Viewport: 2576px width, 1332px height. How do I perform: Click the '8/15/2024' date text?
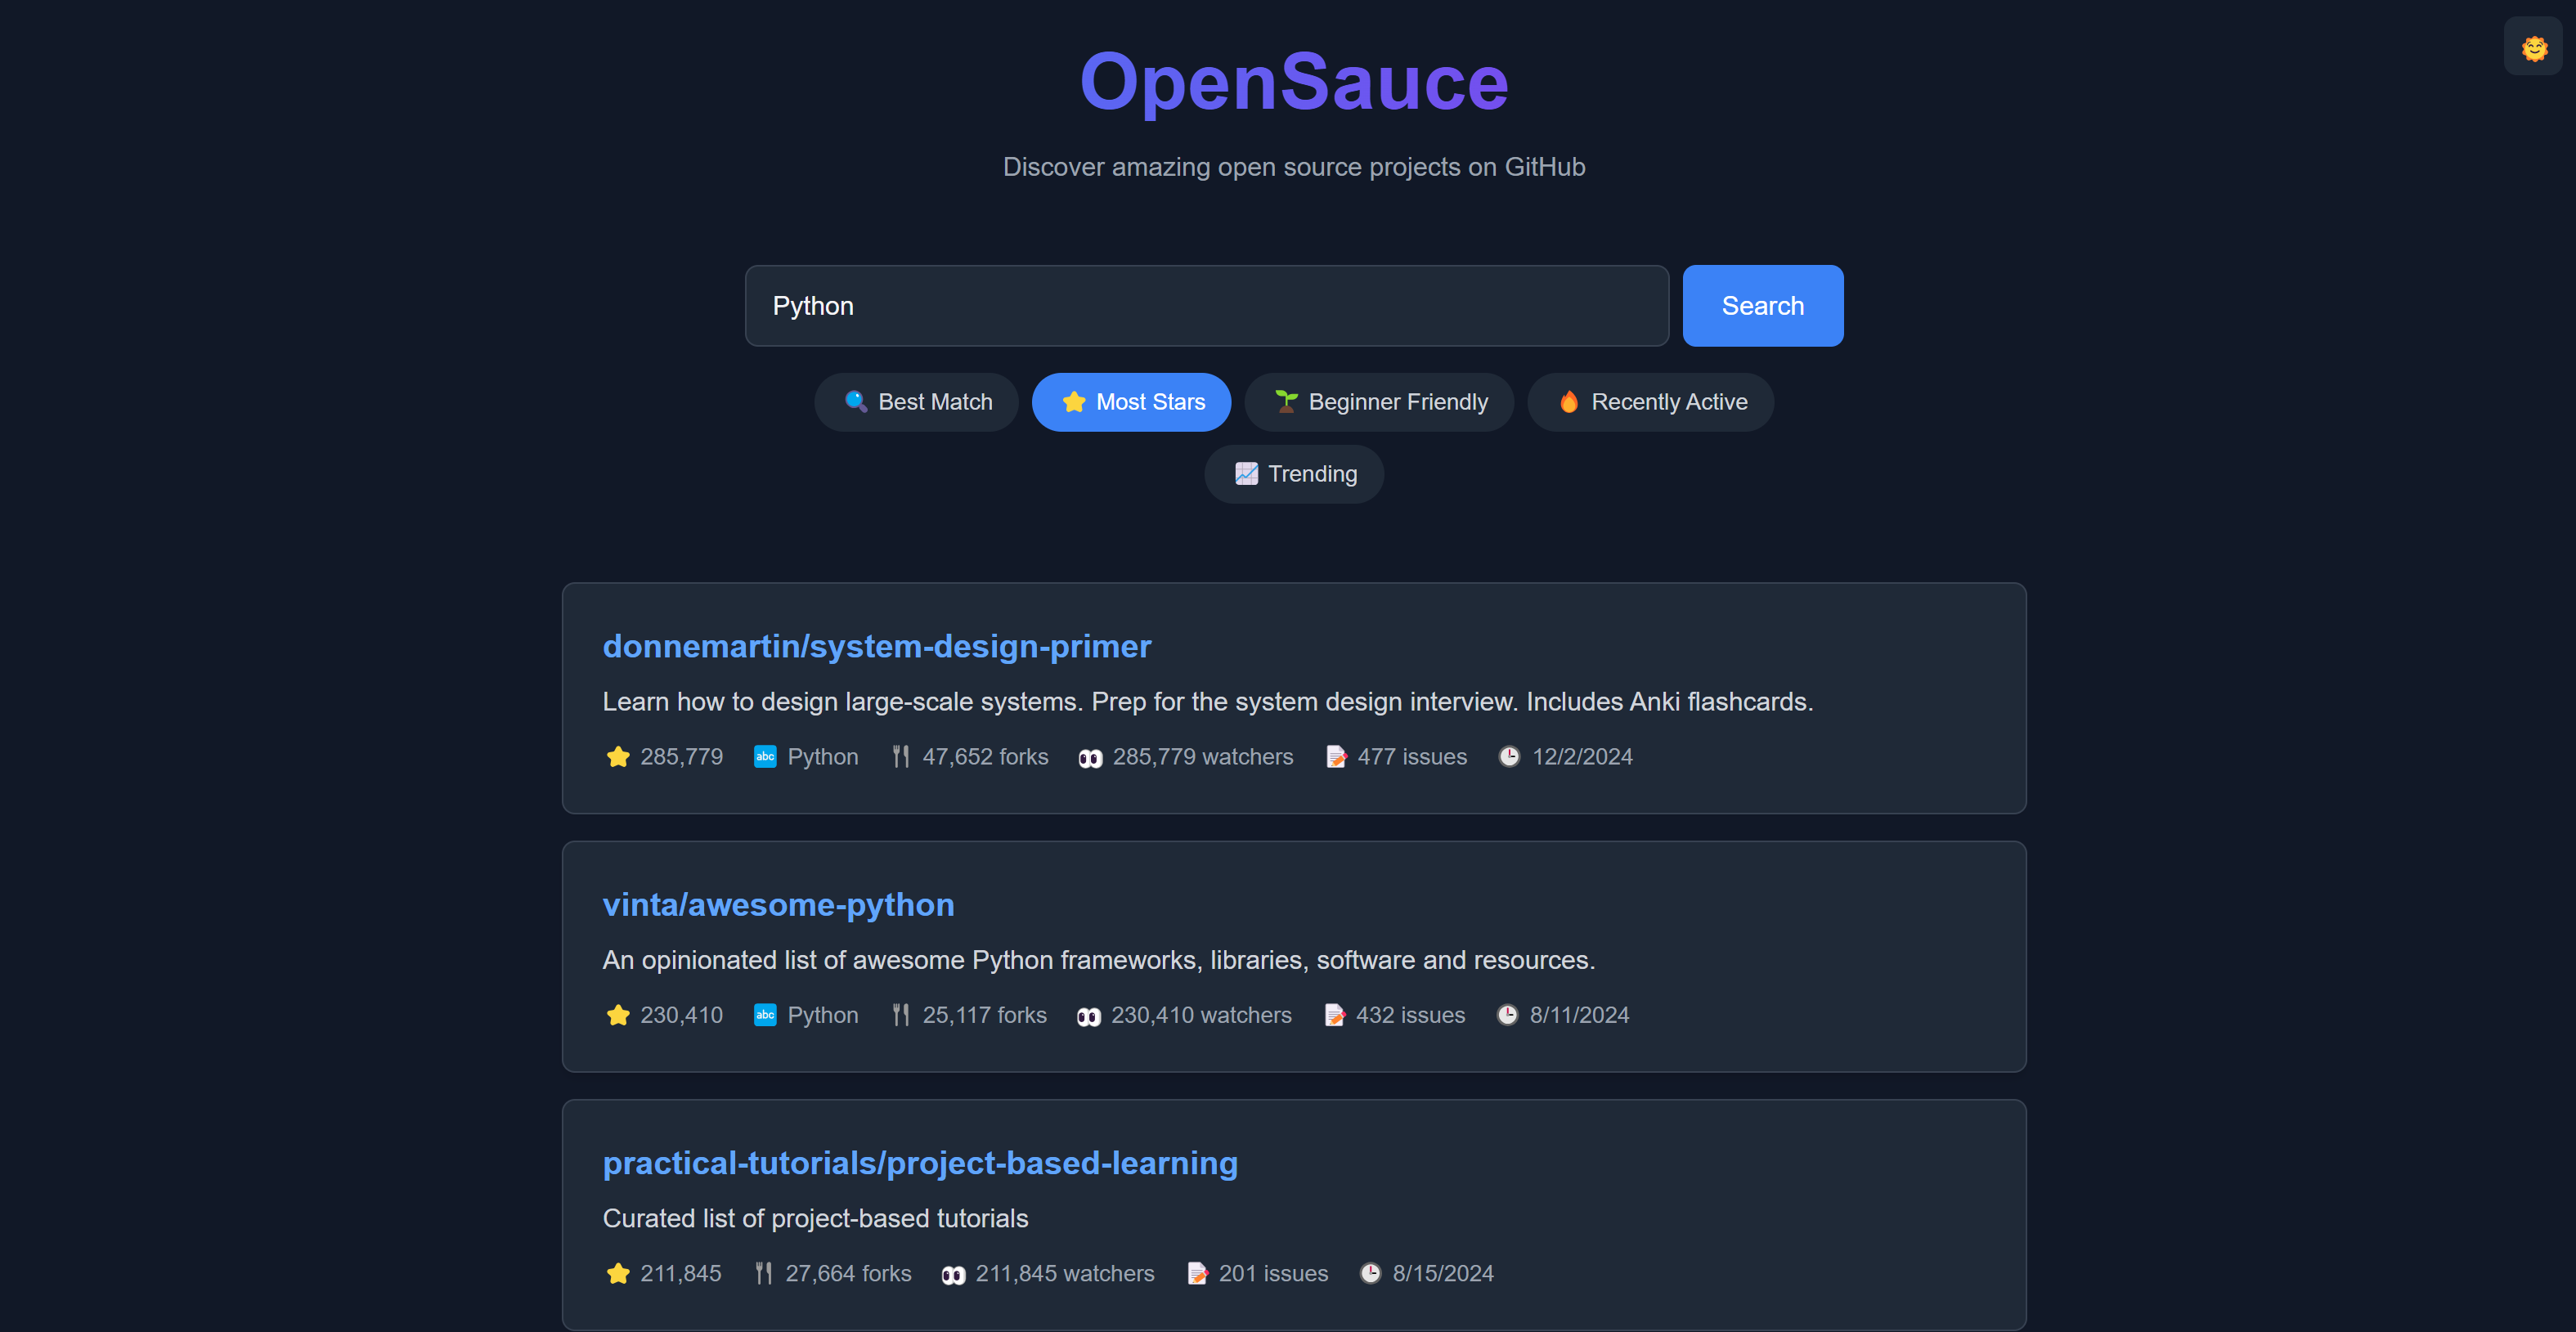click(1442, 1272)
